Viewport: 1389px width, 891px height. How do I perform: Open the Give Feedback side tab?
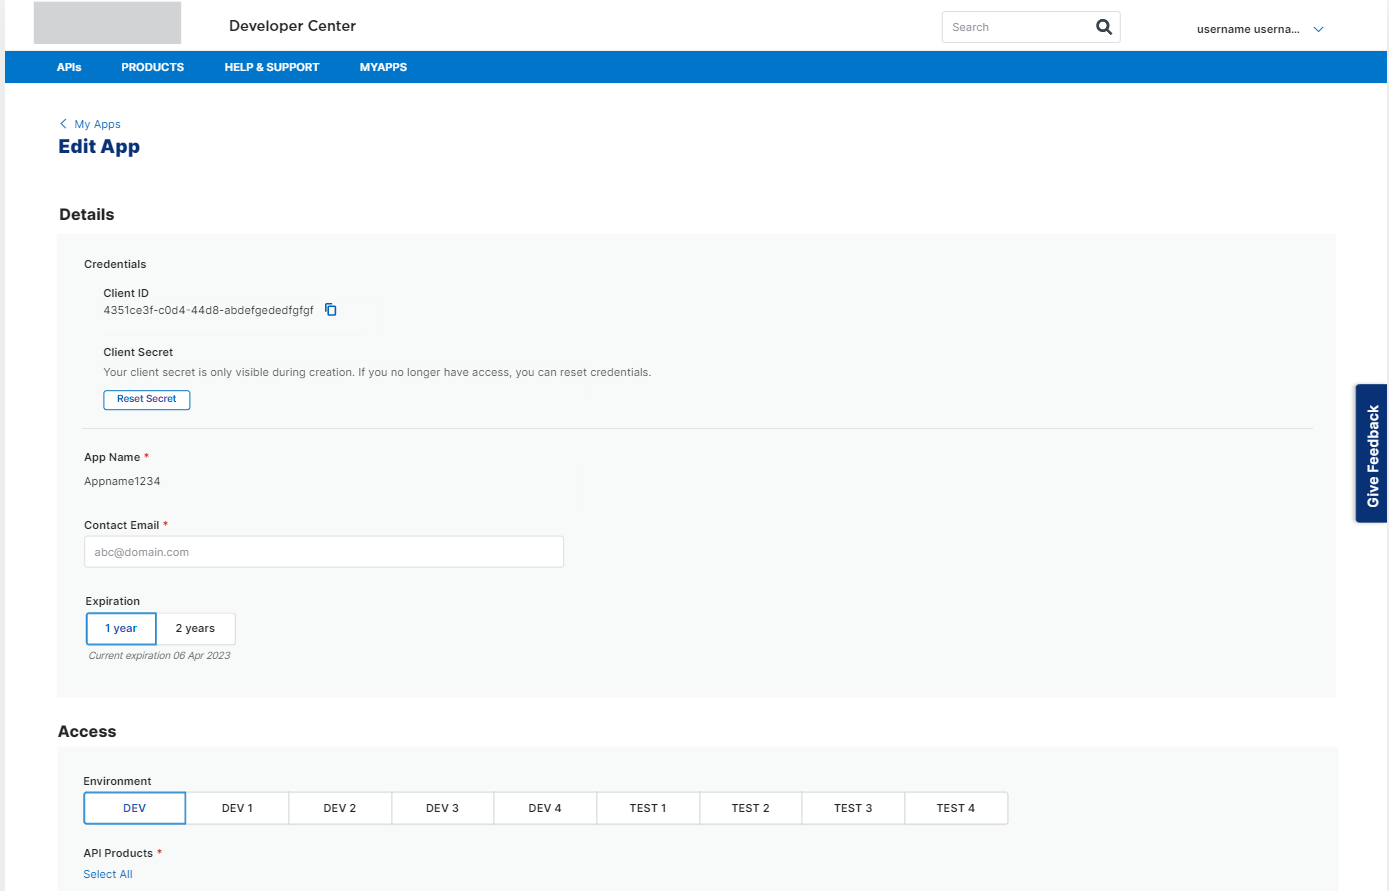point(1372,454)
